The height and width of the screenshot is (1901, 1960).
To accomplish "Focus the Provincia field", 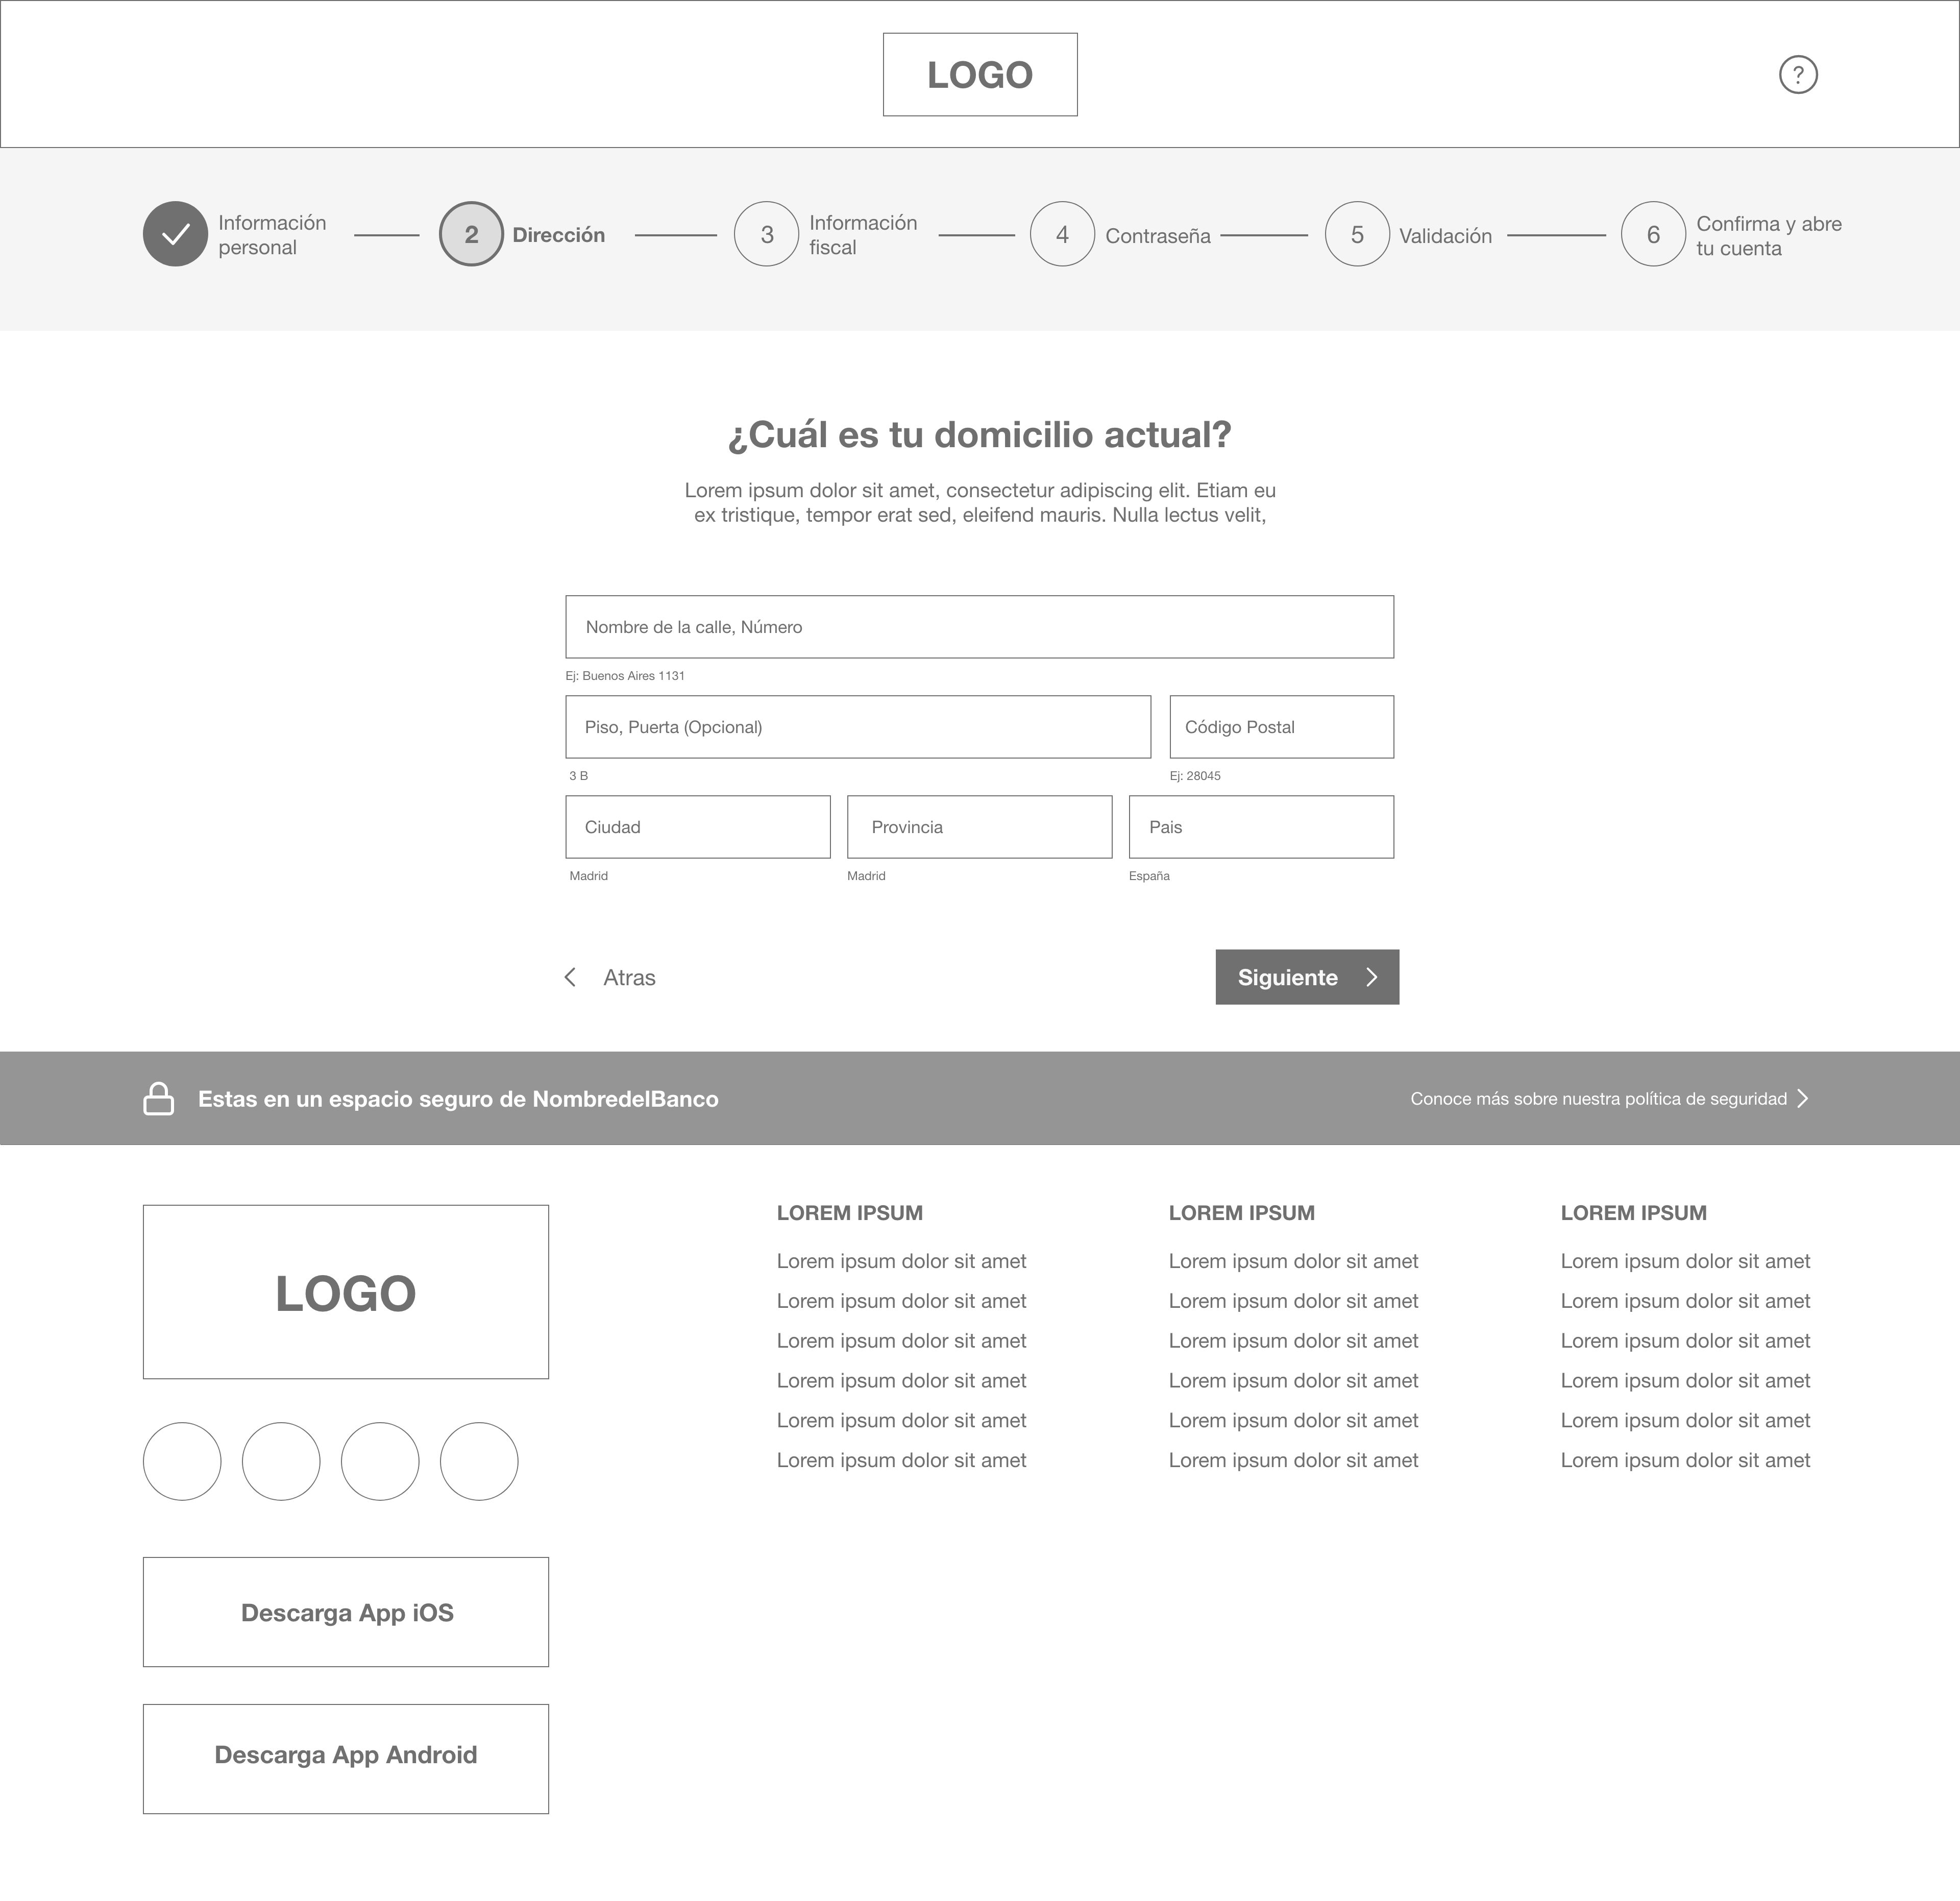I will (x=980, y=827).
